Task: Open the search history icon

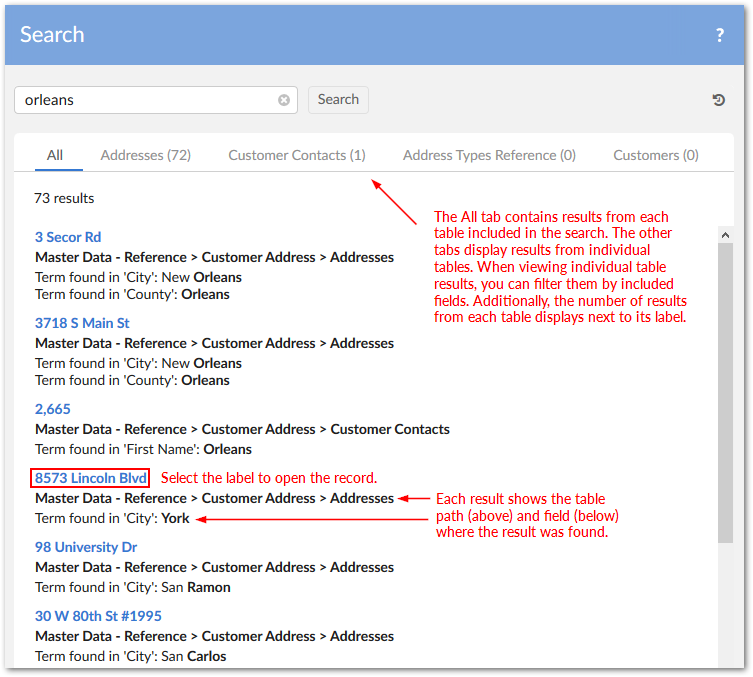Action: point(718,100)
